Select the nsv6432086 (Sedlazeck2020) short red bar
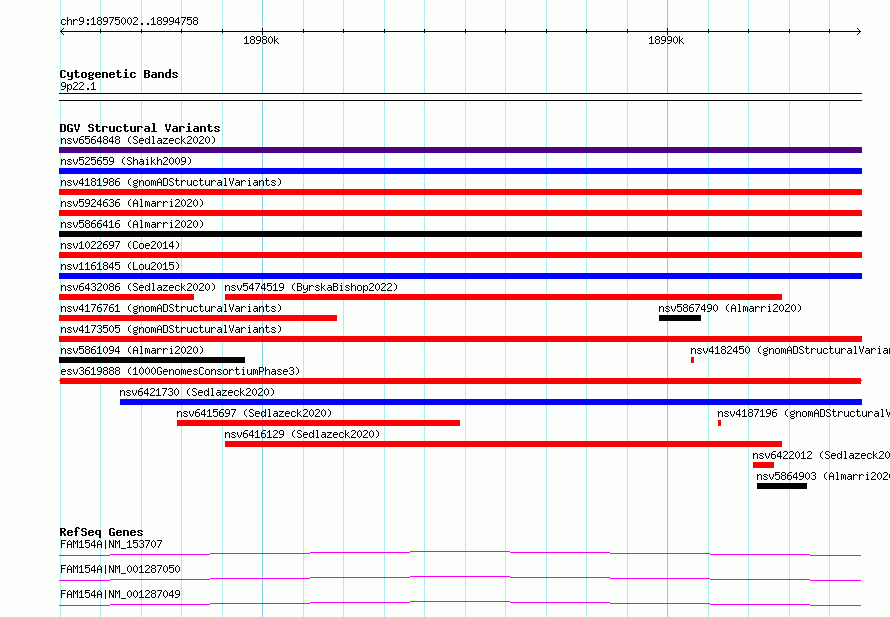This screenshot has width=890, height=617. click(x=127, y=297)
